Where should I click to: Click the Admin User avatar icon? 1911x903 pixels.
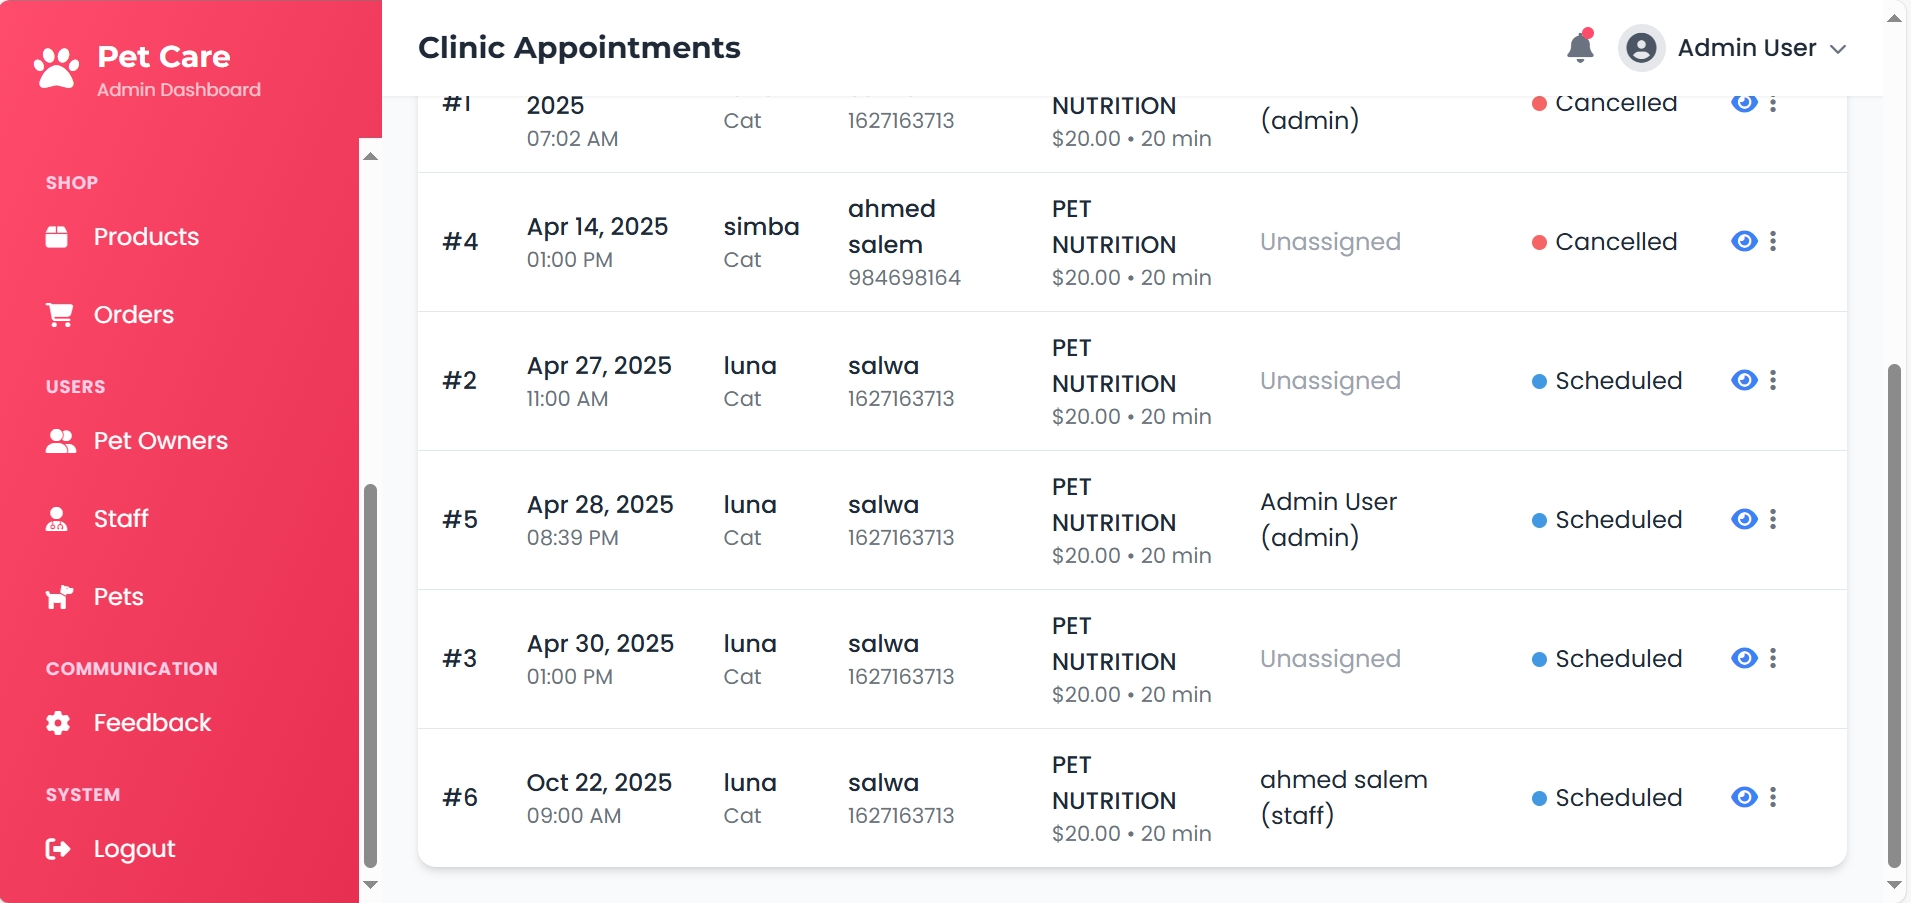click(x=1641, y=48)
